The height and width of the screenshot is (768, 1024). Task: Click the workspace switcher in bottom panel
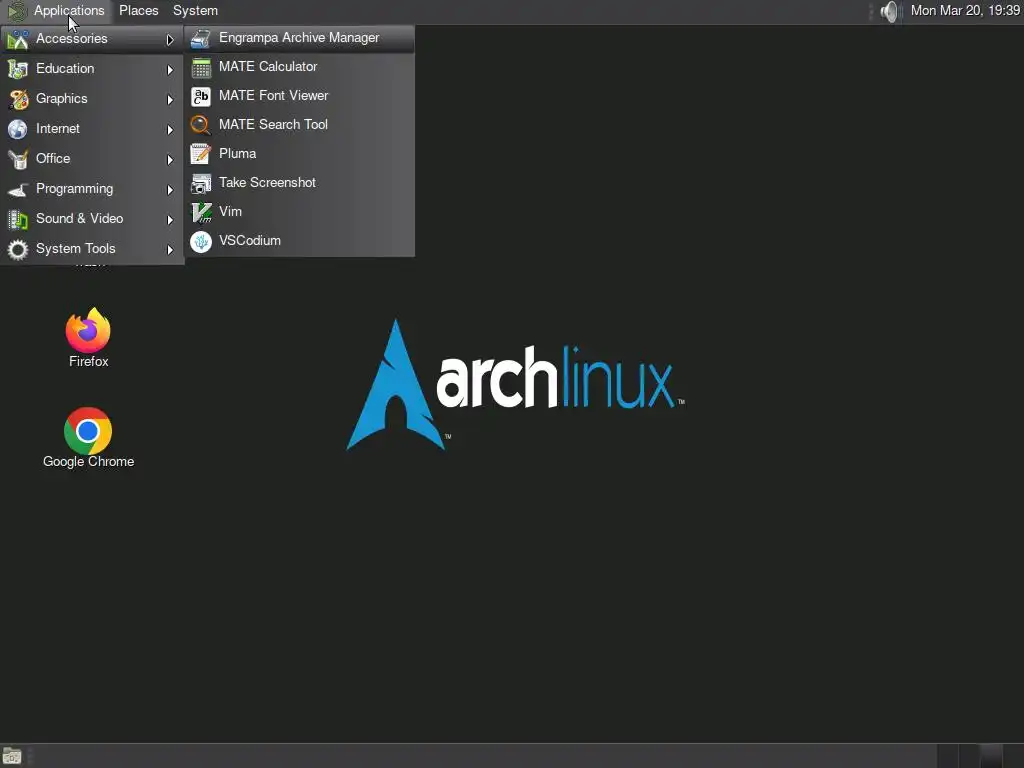[x=980, y=756]
